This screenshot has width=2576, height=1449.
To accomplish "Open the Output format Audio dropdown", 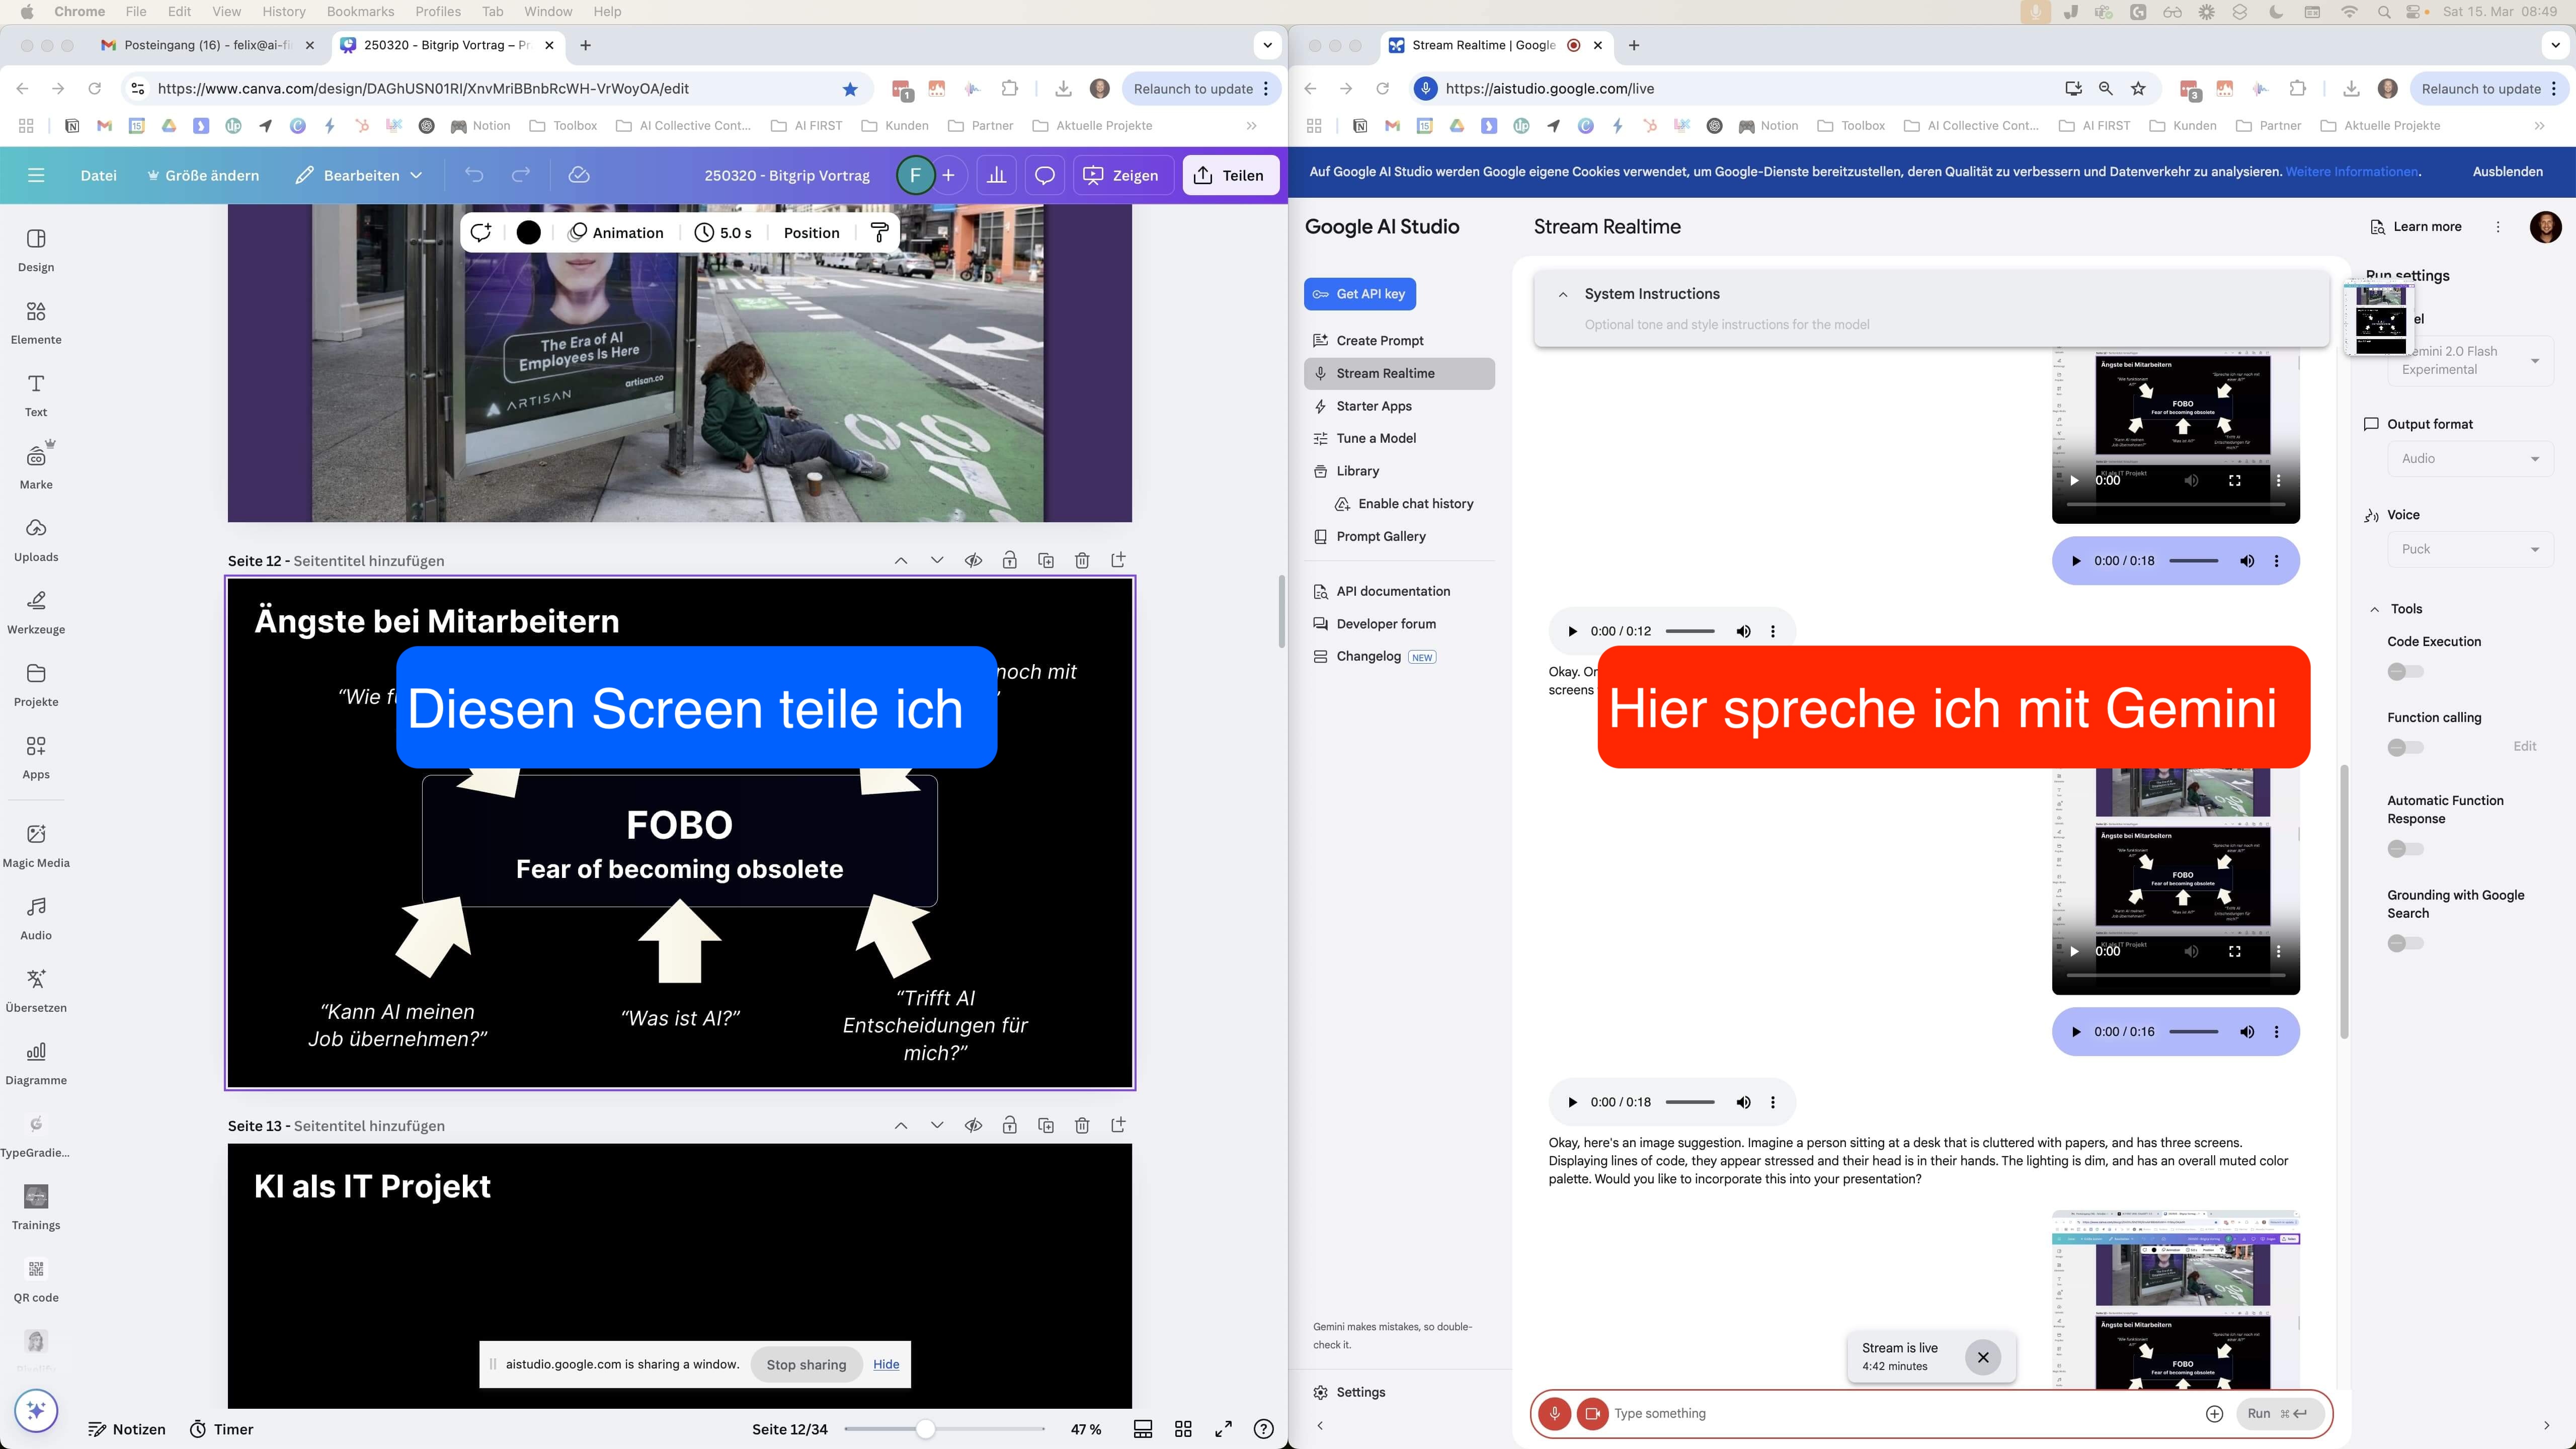I will [2470, 458].
